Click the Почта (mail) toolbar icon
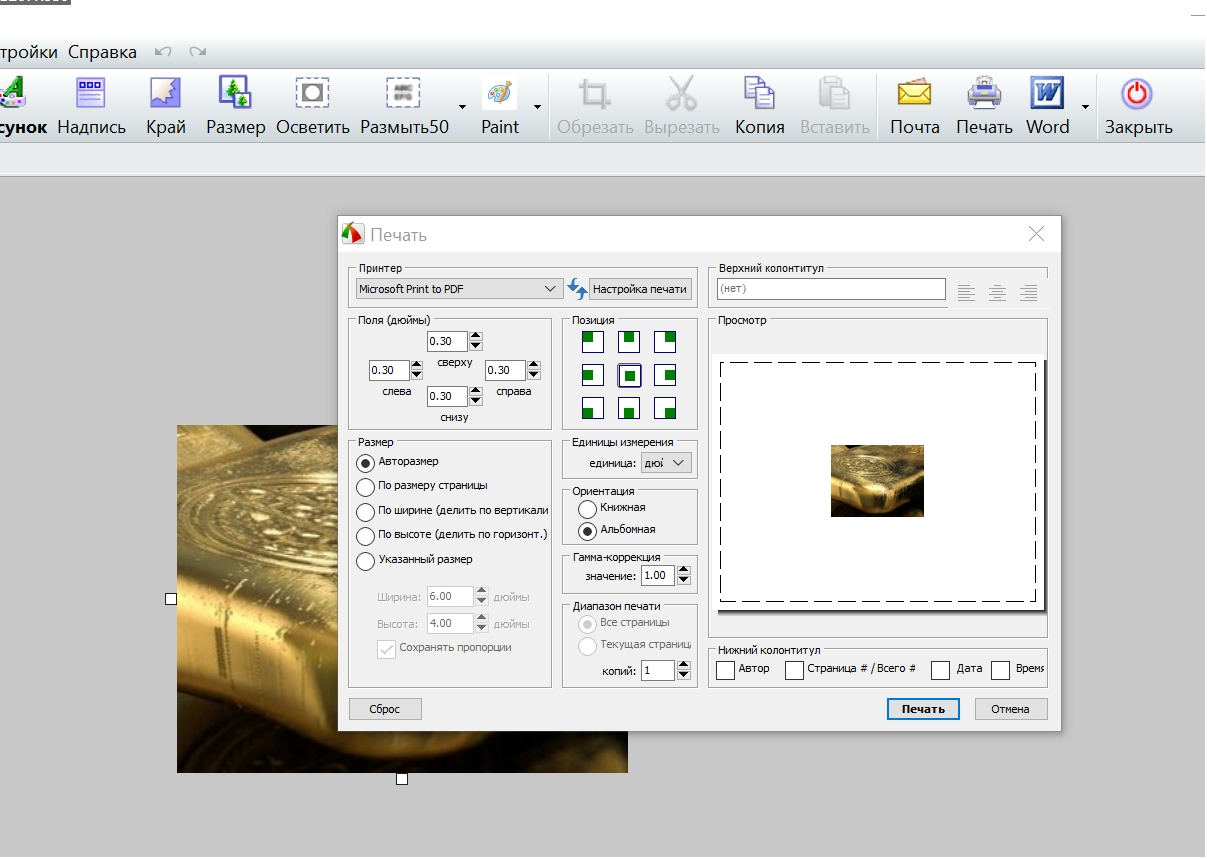1207x859 pixels. pos(914,94)
